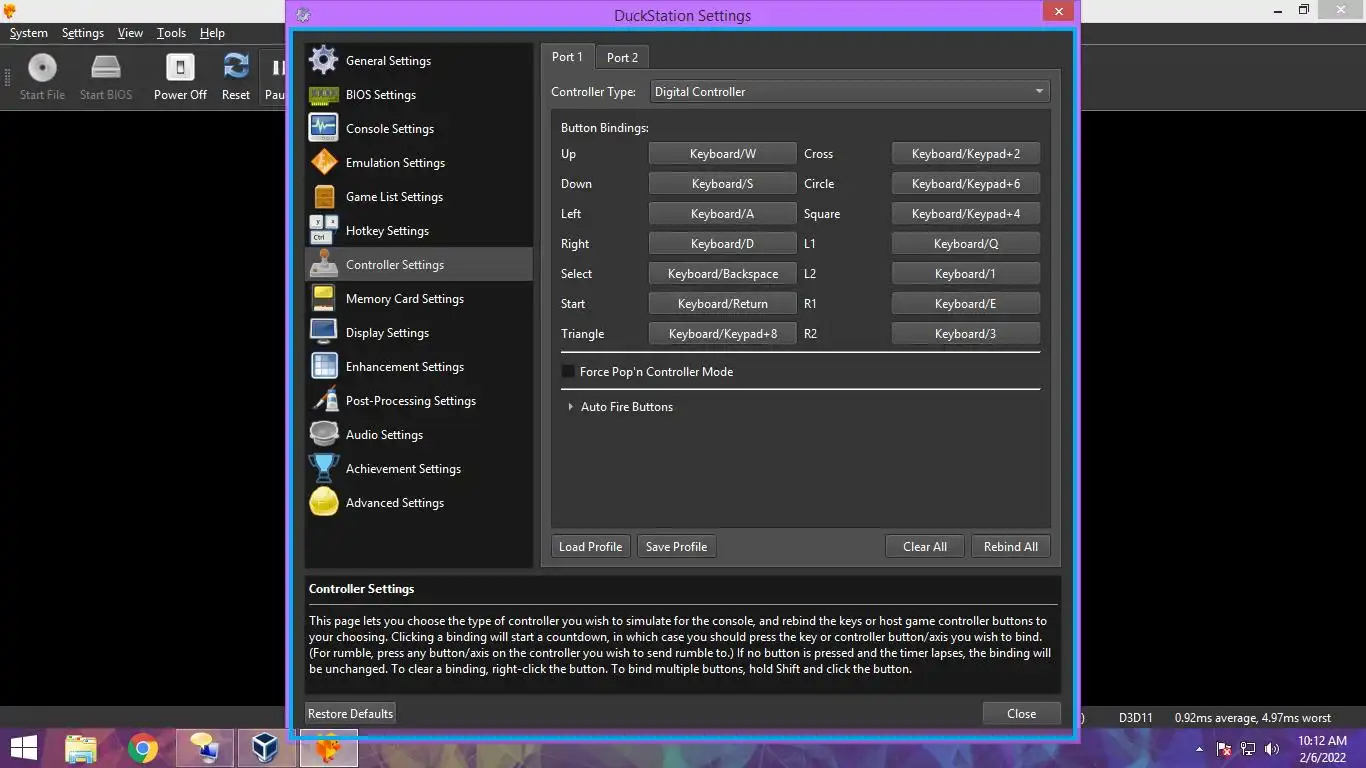The image size is (1366, 768).
Task: Click Clear All button
Action: pyautogui.click(x=925, y=547)
